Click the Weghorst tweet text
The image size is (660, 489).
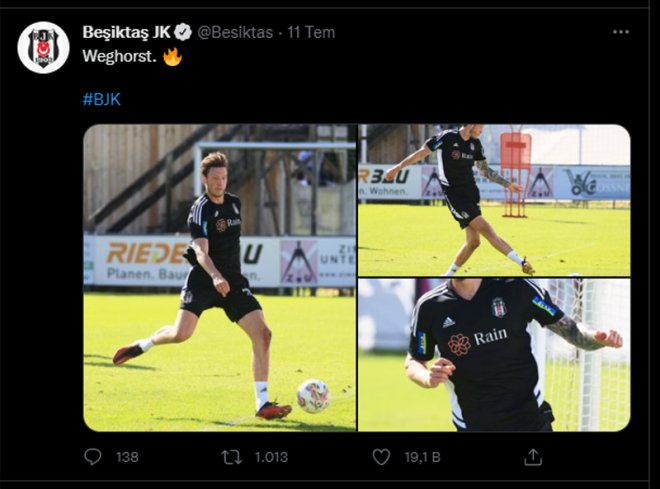118,57
